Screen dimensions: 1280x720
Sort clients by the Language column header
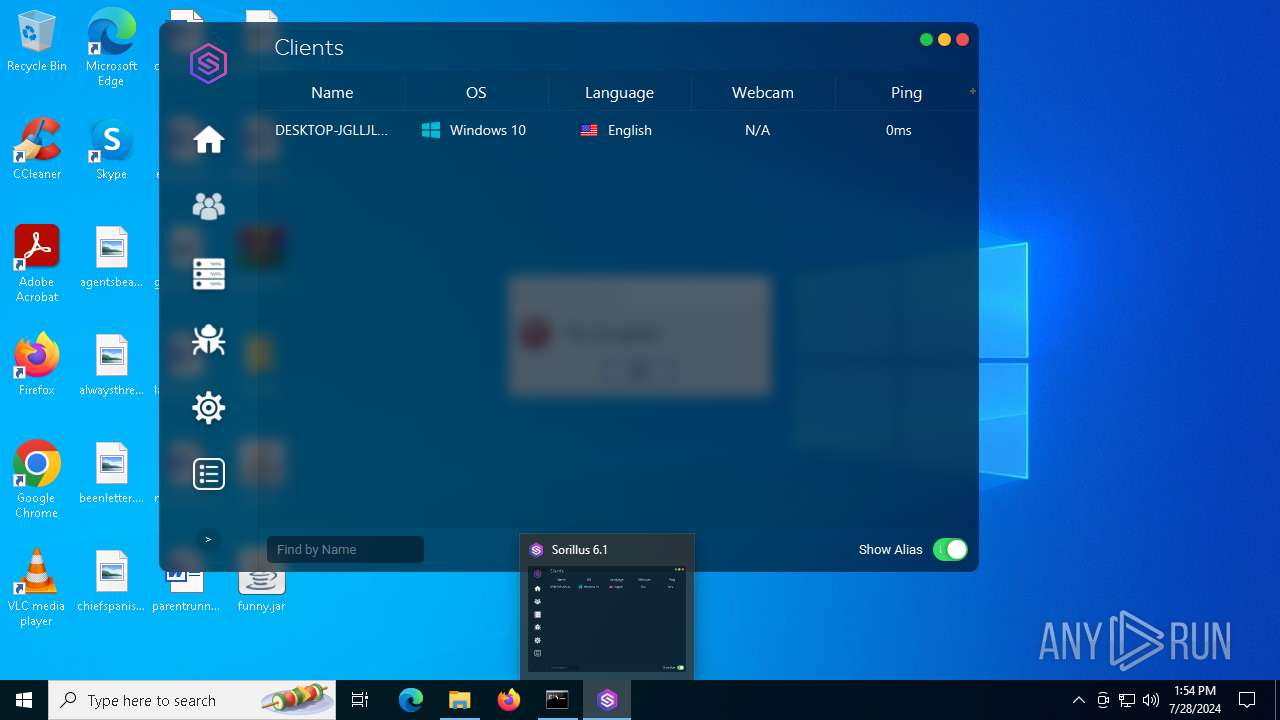pos(619,92)
